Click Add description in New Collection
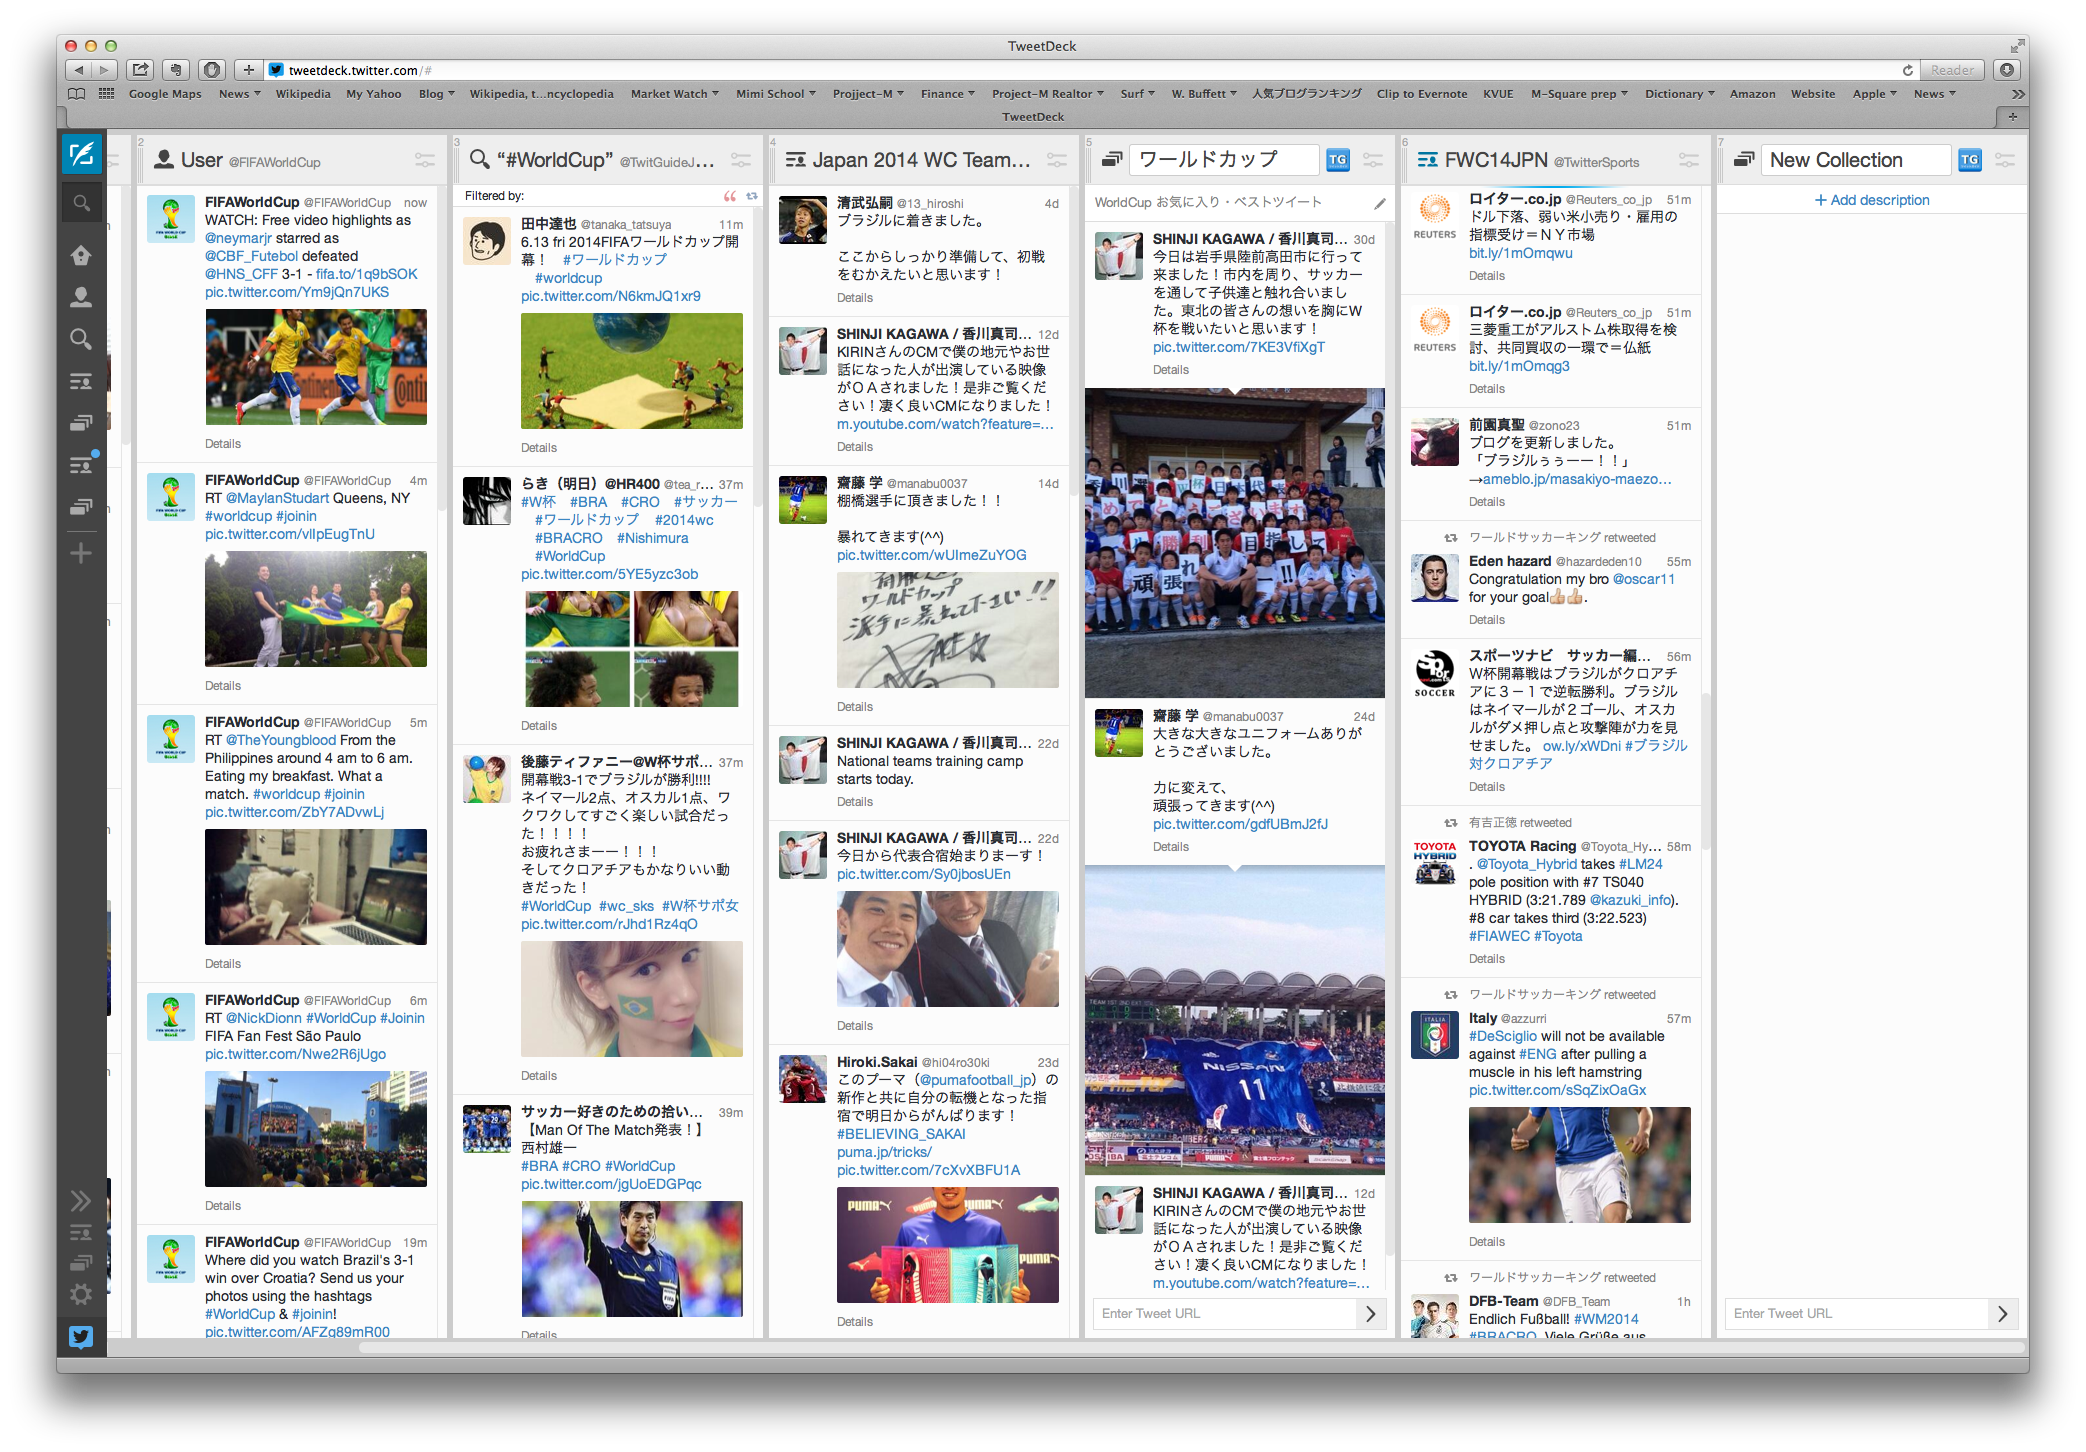The height and width of the screenshot is (1452, 2086). tap(1872, 200)
